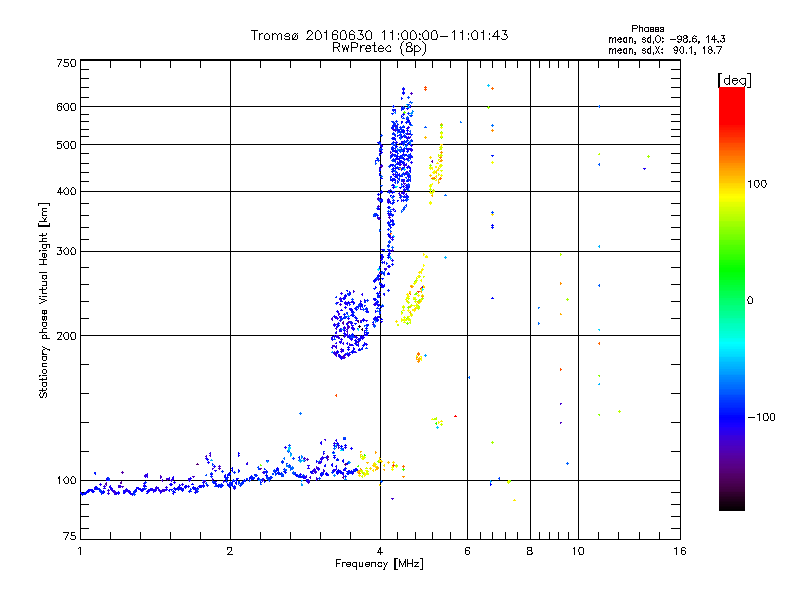Click the 'mean, sd,O: -98.6, 14.3' line

coord(666,39)
